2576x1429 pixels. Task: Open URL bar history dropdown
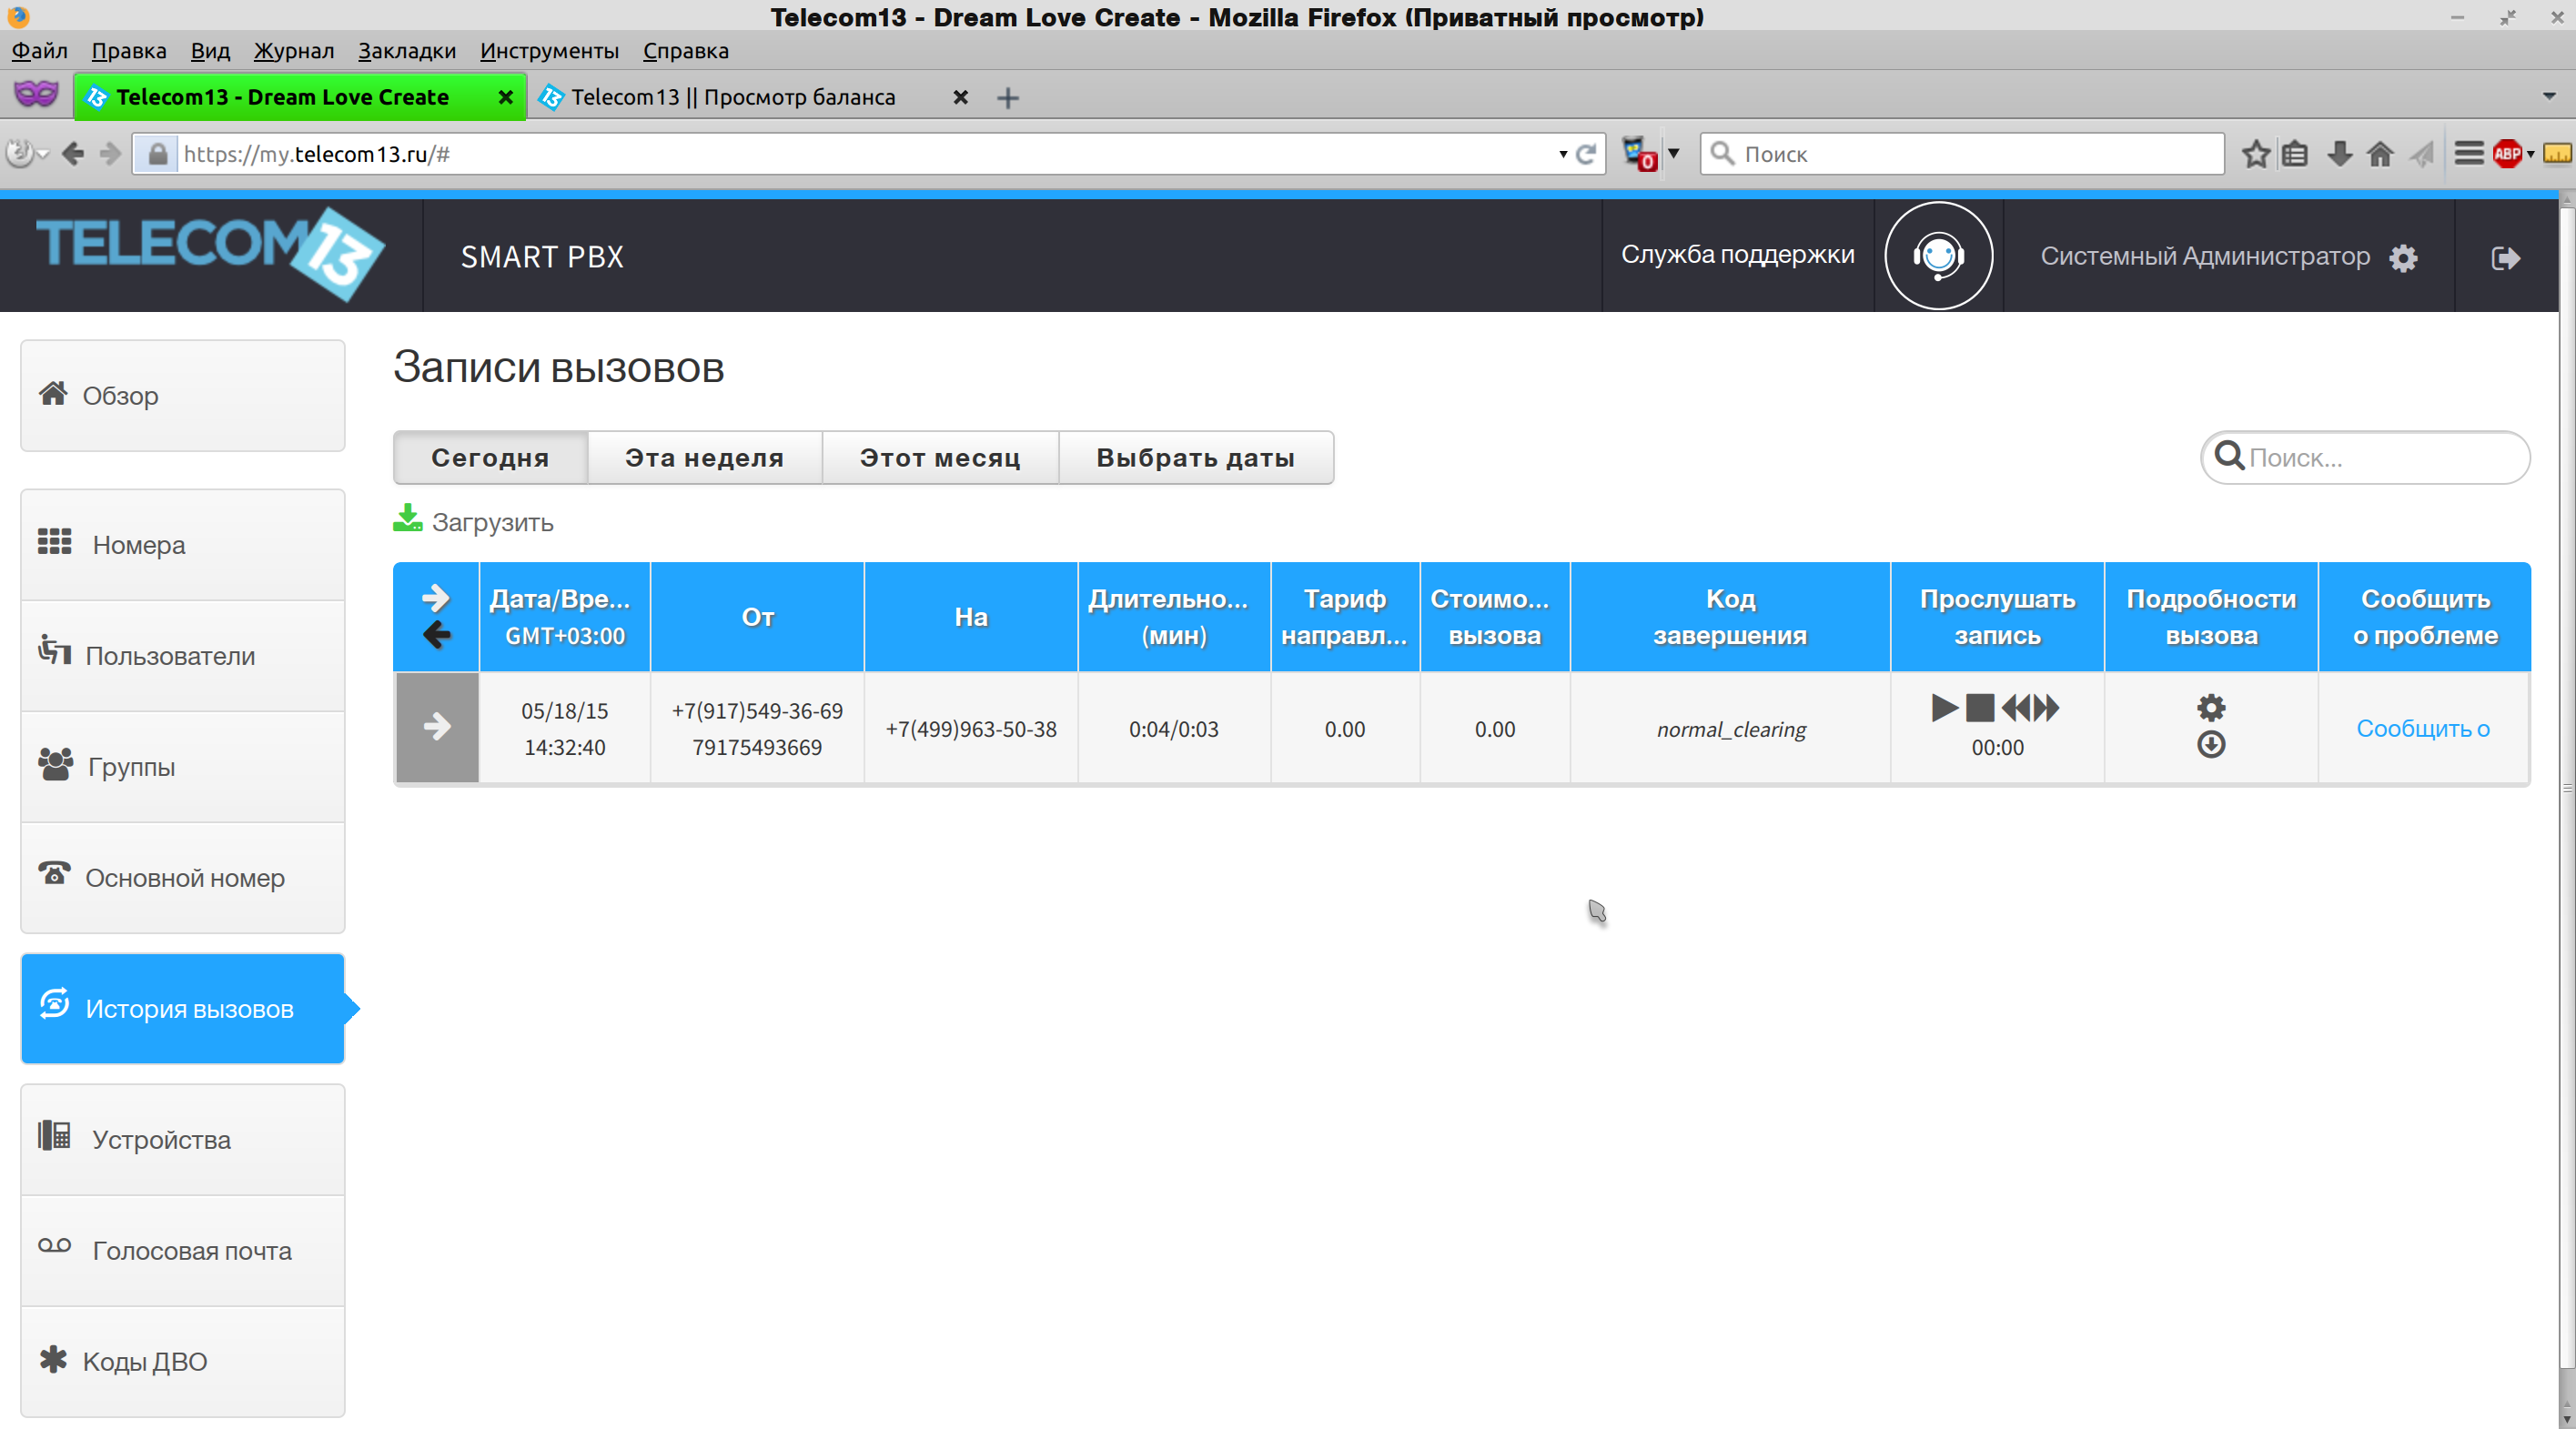tap(1562, 154)
